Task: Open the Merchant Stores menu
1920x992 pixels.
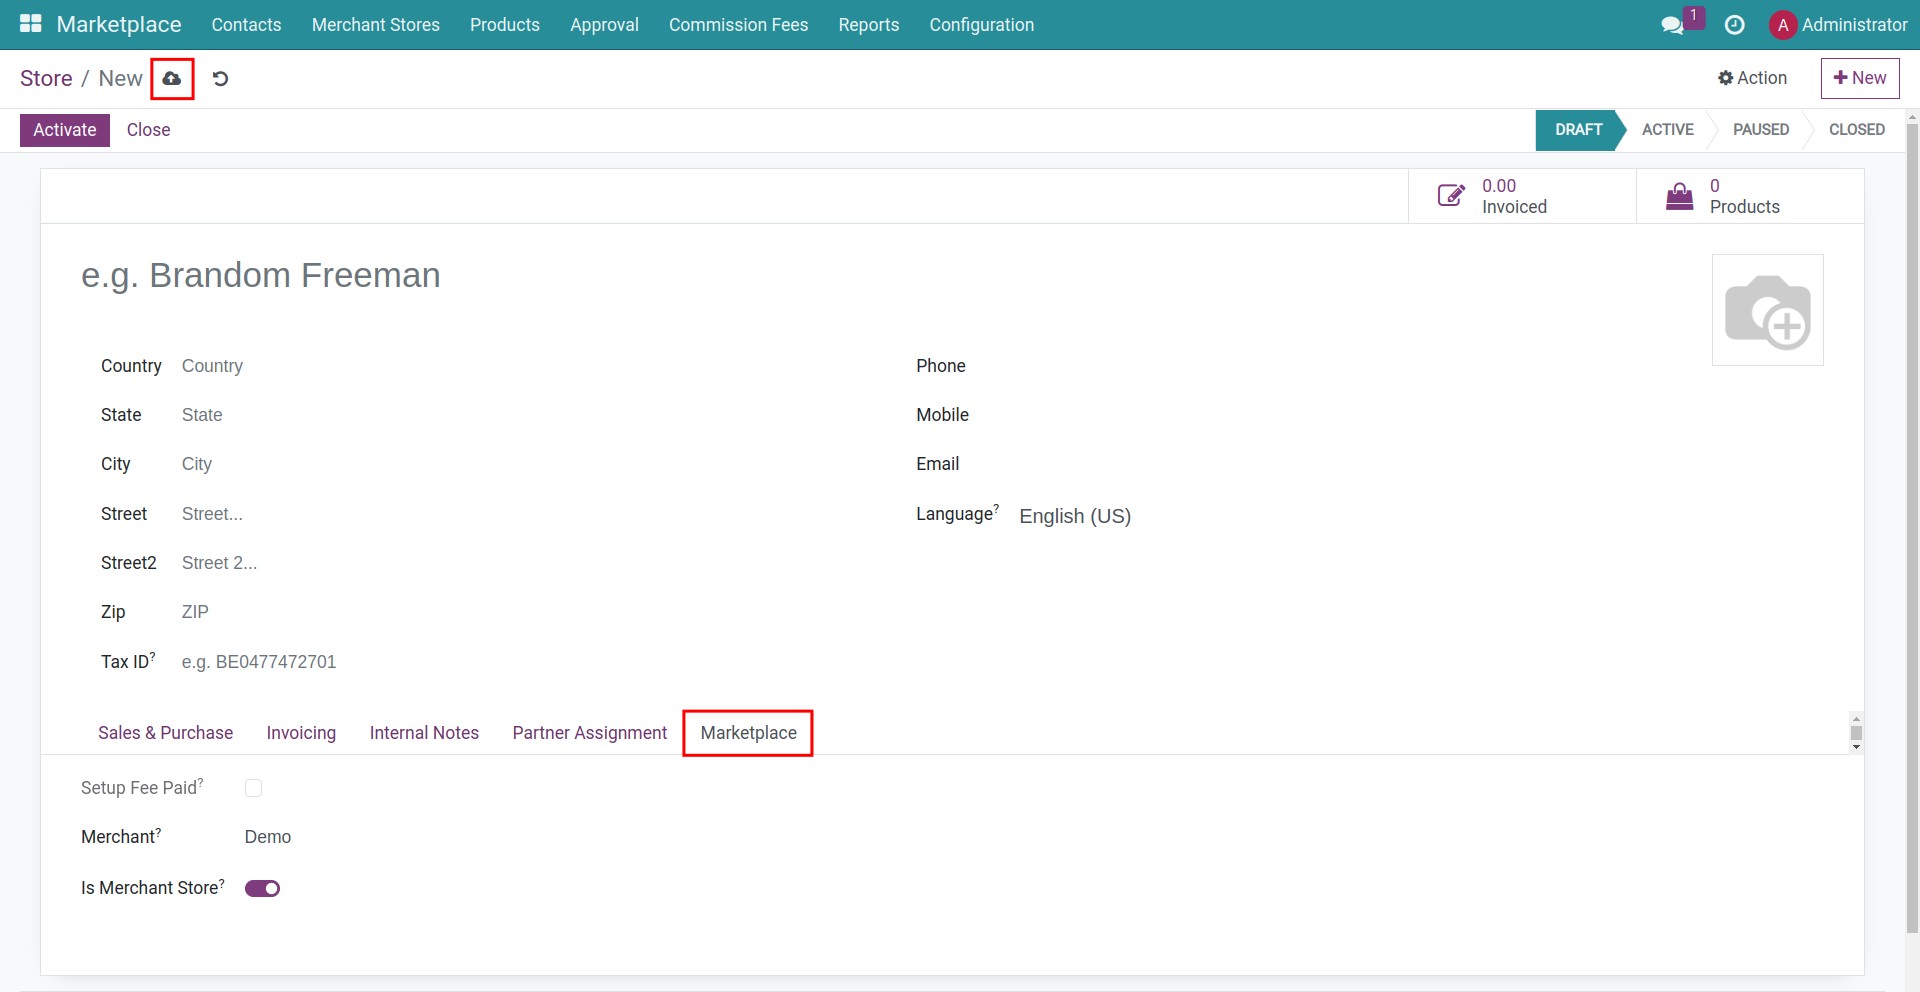Action: 376,25
